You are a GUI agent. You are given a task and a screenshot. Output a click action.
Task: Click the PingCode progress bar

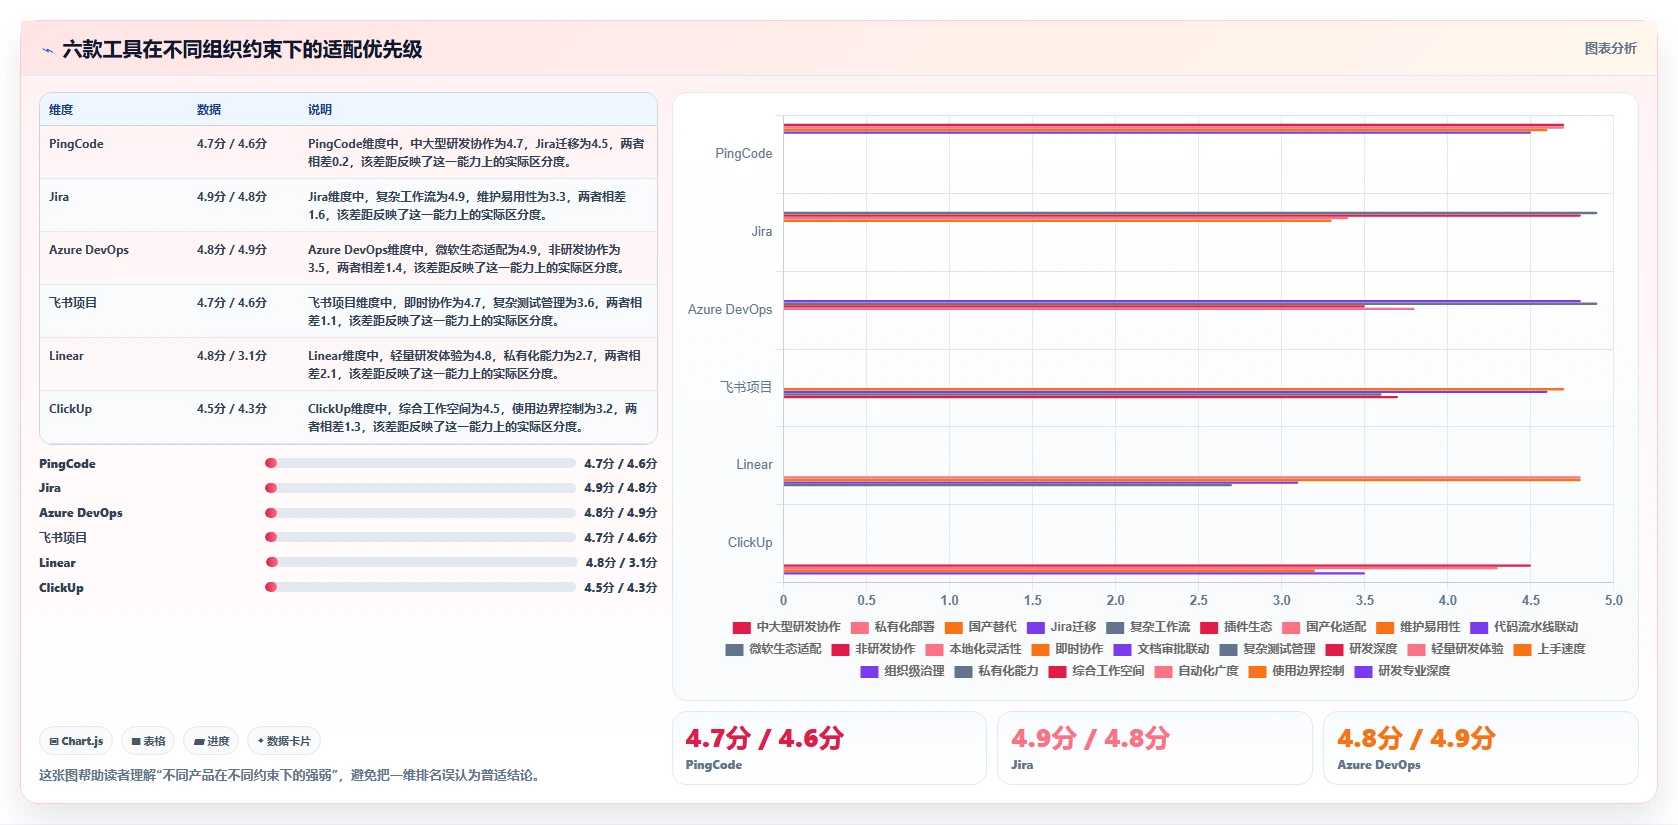pos(420,463)
